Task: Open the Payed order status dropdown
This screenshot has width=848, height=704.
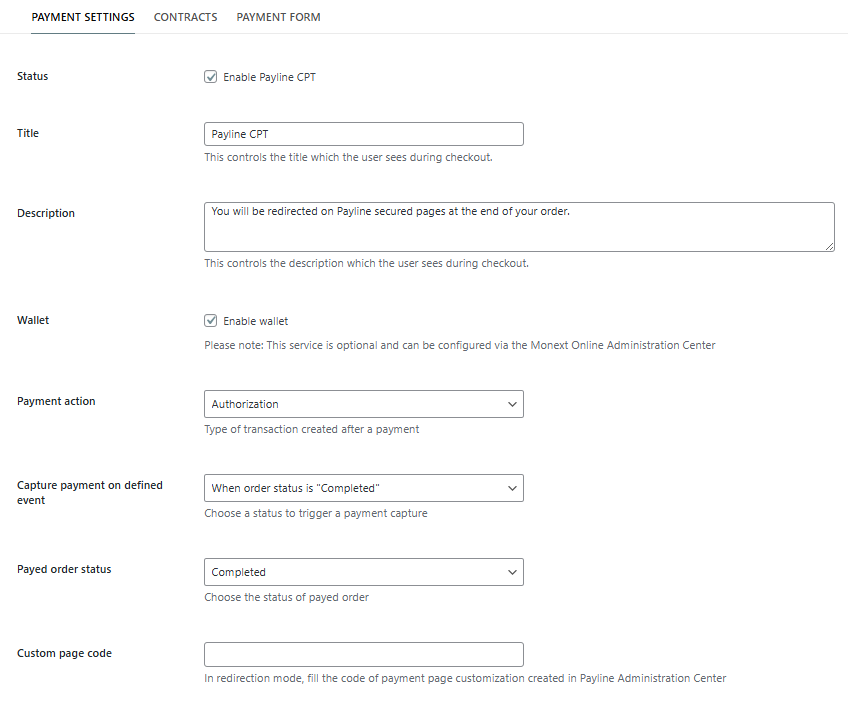Action: tap(363, 572)
